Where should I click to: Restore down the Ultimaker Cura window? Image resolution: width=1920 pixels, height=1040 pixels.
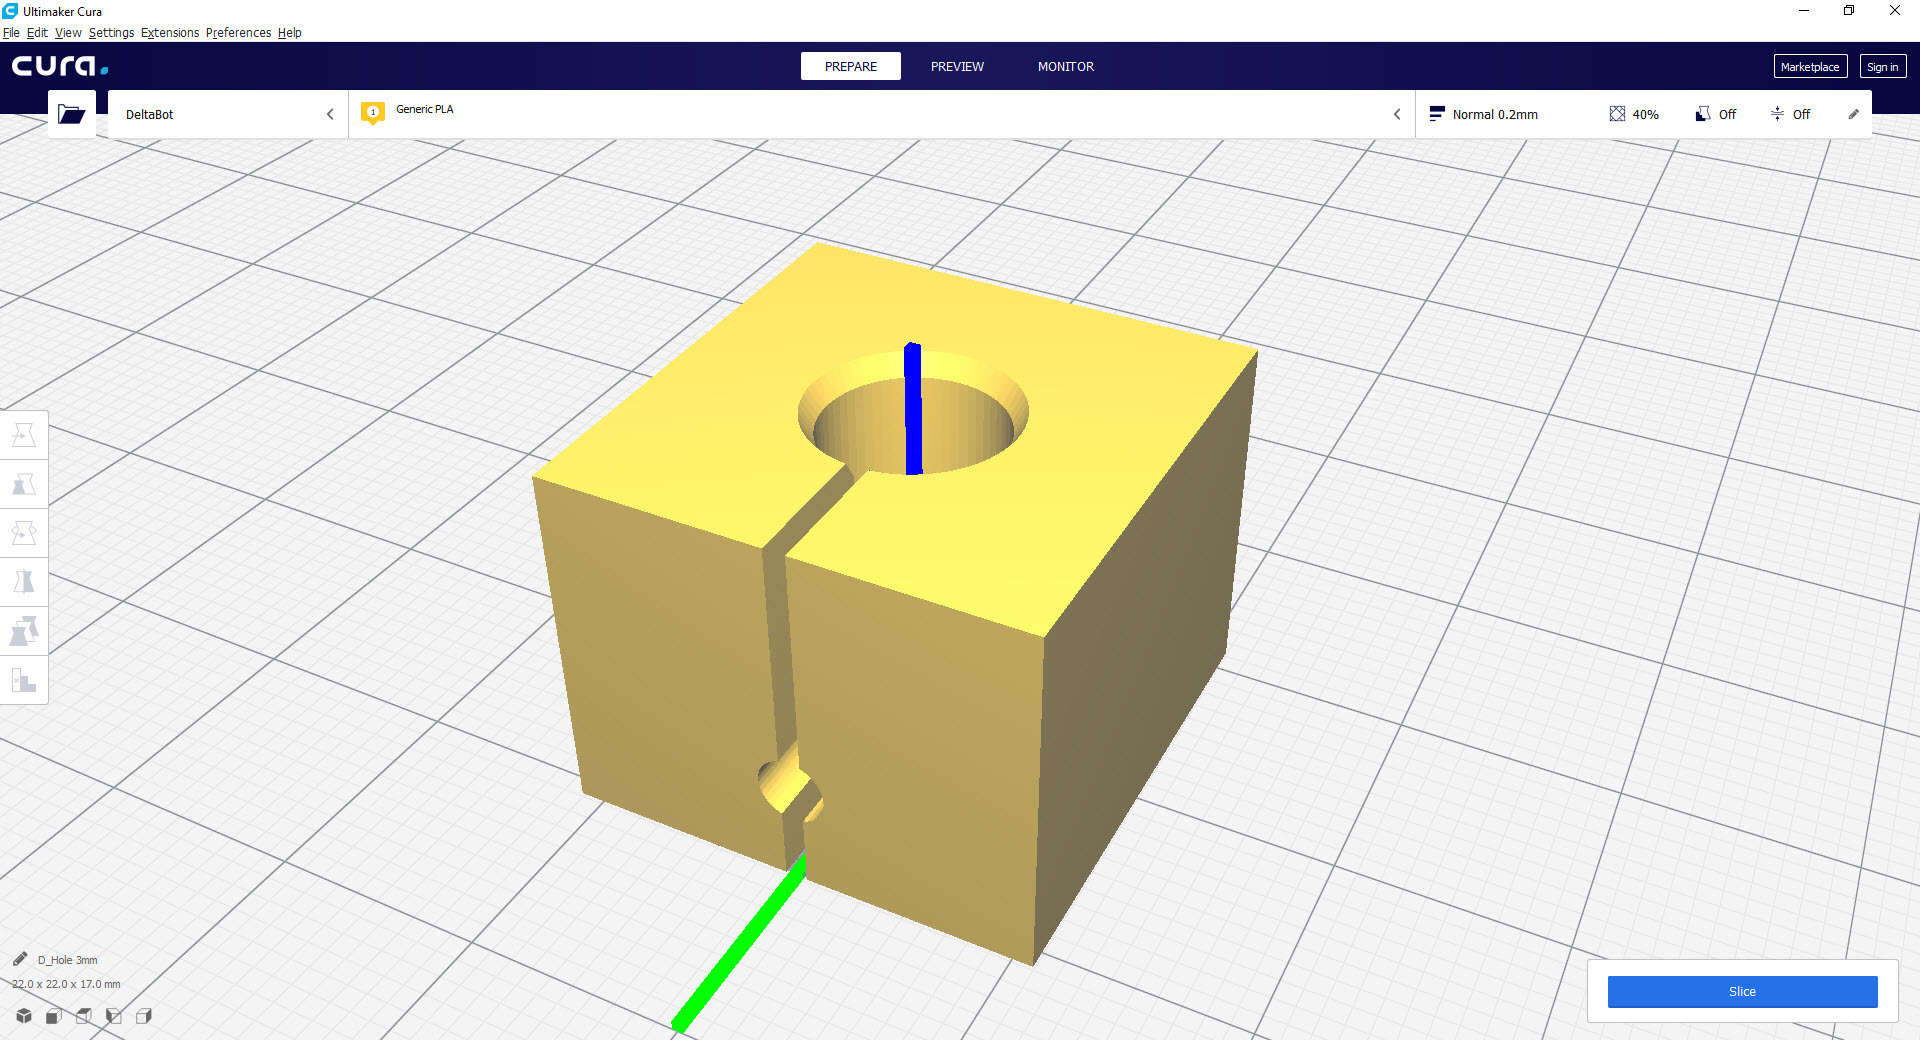pos(1849,11)
